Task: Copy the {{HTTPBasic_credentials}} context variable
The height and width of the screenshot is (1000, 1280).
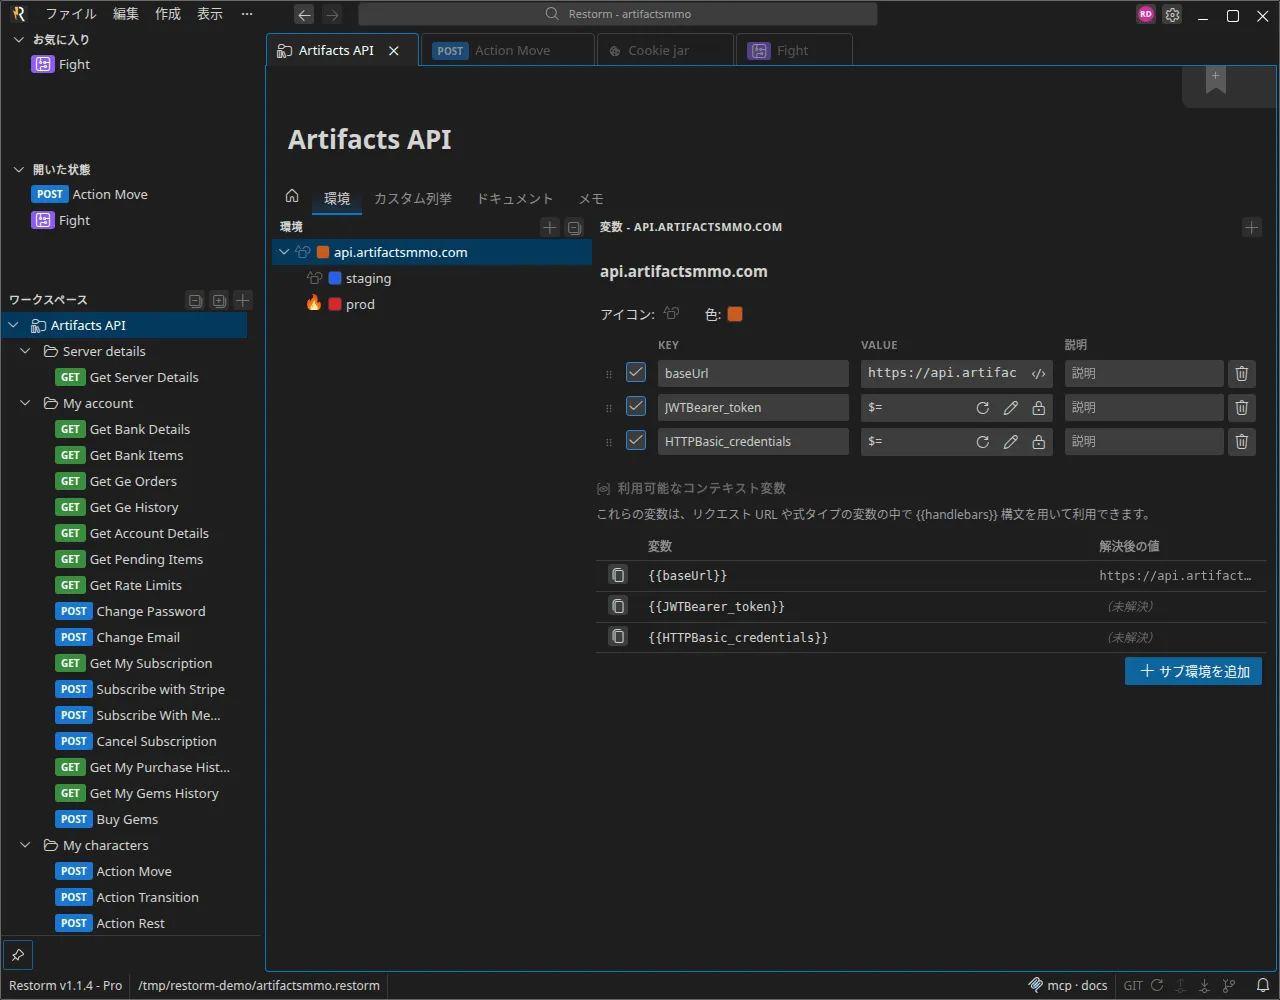Action: (618, 637)
